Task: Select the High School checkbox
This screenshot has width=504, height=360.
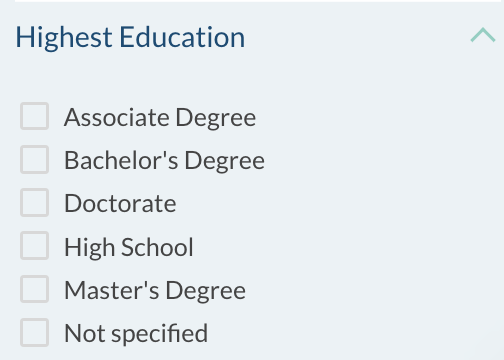Action: [x=35, y=246]
